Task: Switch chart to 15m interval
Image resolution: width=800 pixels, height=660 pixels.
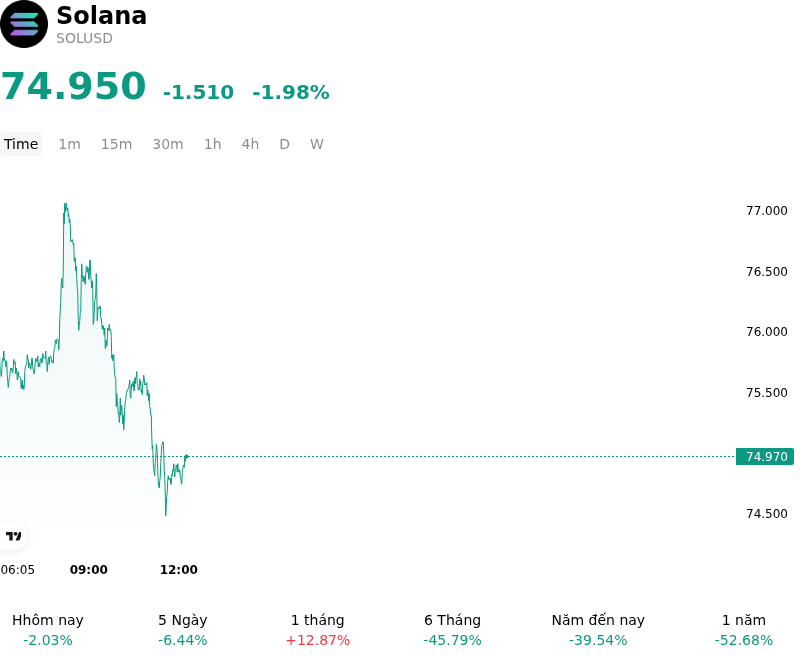Action: [x=116, y=144]
